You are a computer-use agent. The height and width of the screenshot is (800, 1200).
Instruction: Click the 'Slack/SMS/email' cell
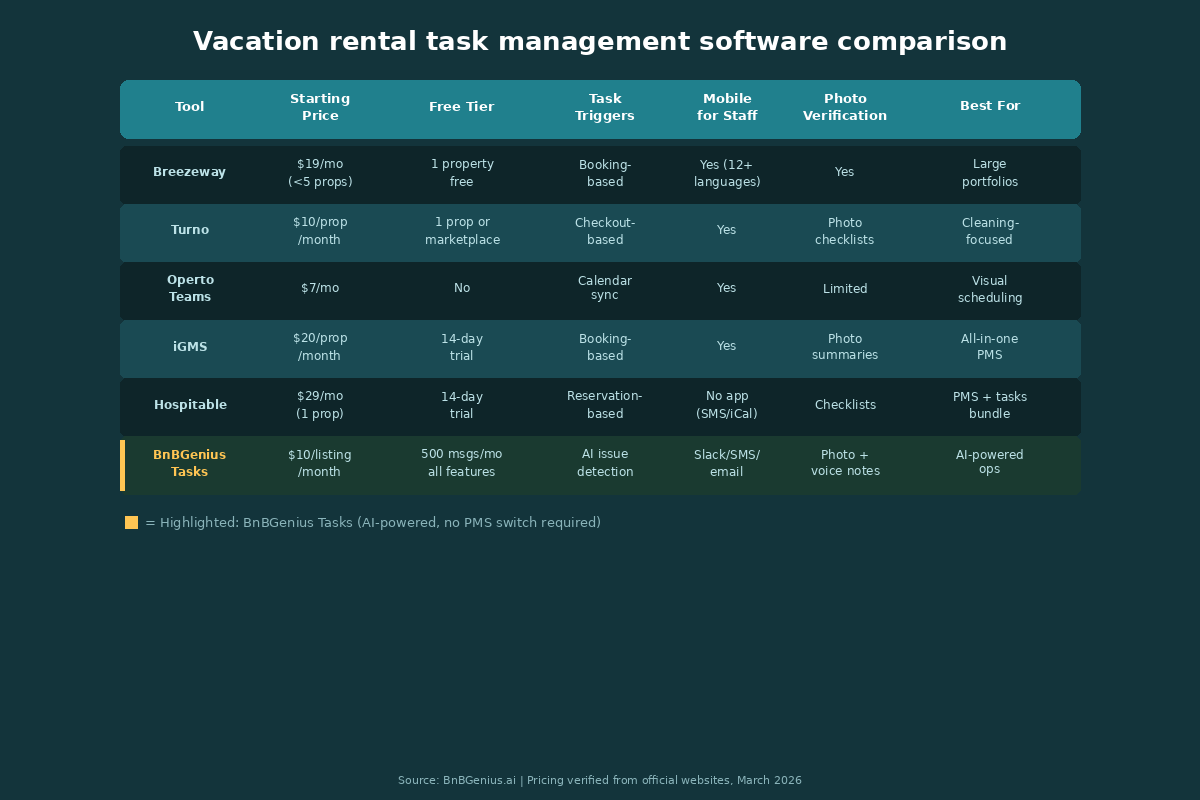pyautogui.click(x=727, y=463)
